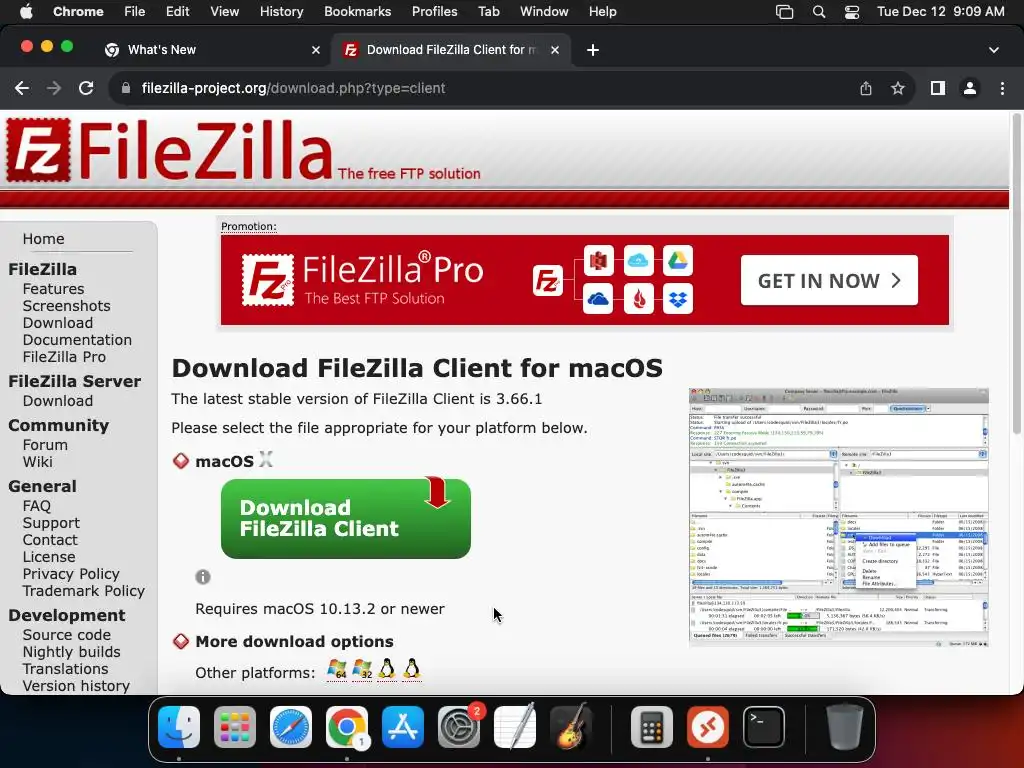This screenshot has width=1024, height=768.
Task: Open Spotlight search in menu bar
Action: [x=819, y=12]
